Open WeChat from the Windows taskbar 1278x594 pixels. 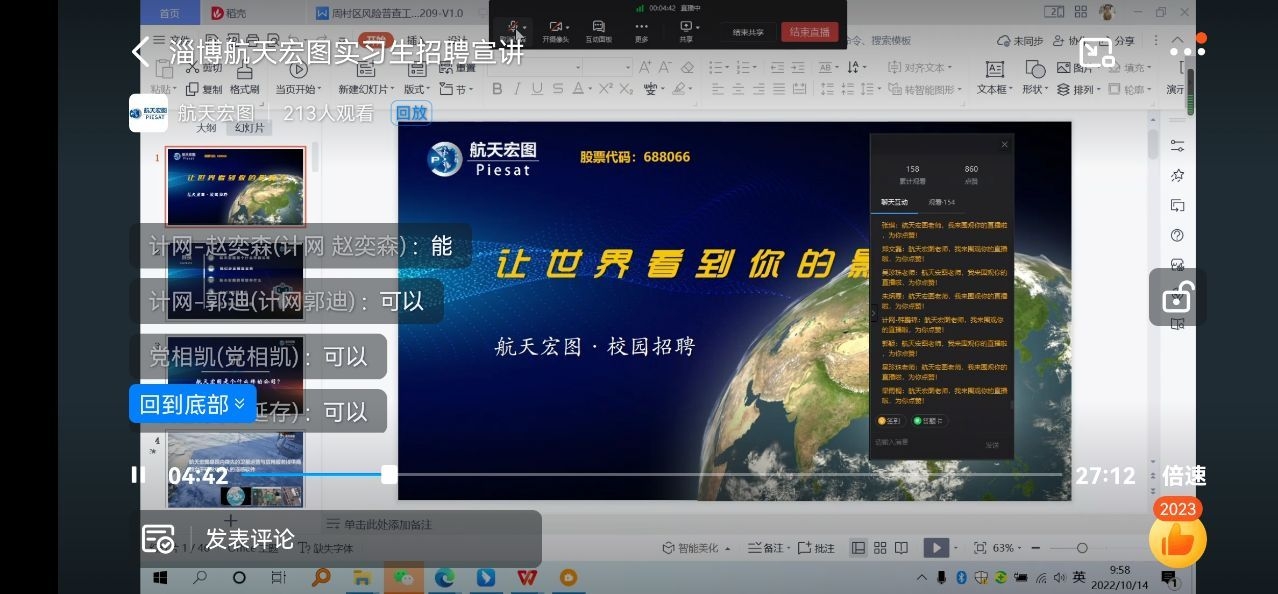point(403,578)
